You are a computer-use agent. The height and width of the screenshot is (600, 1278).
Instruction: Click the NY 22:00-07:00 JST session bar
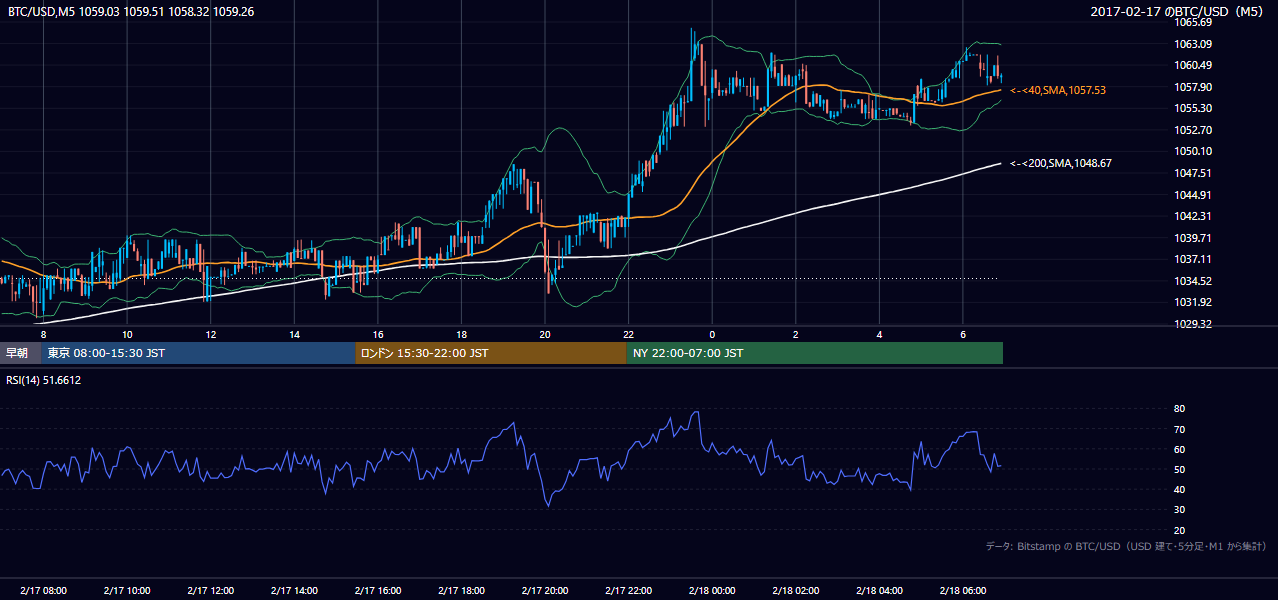coord(815,353)
